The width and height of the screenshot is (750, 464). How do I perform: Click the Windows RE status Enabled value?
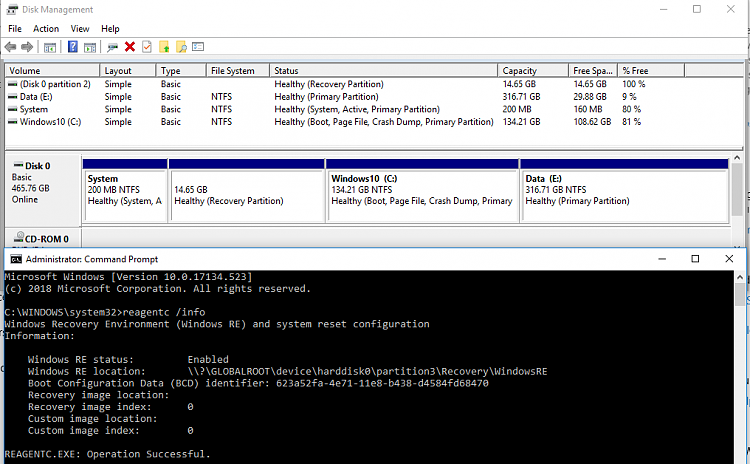208,359
